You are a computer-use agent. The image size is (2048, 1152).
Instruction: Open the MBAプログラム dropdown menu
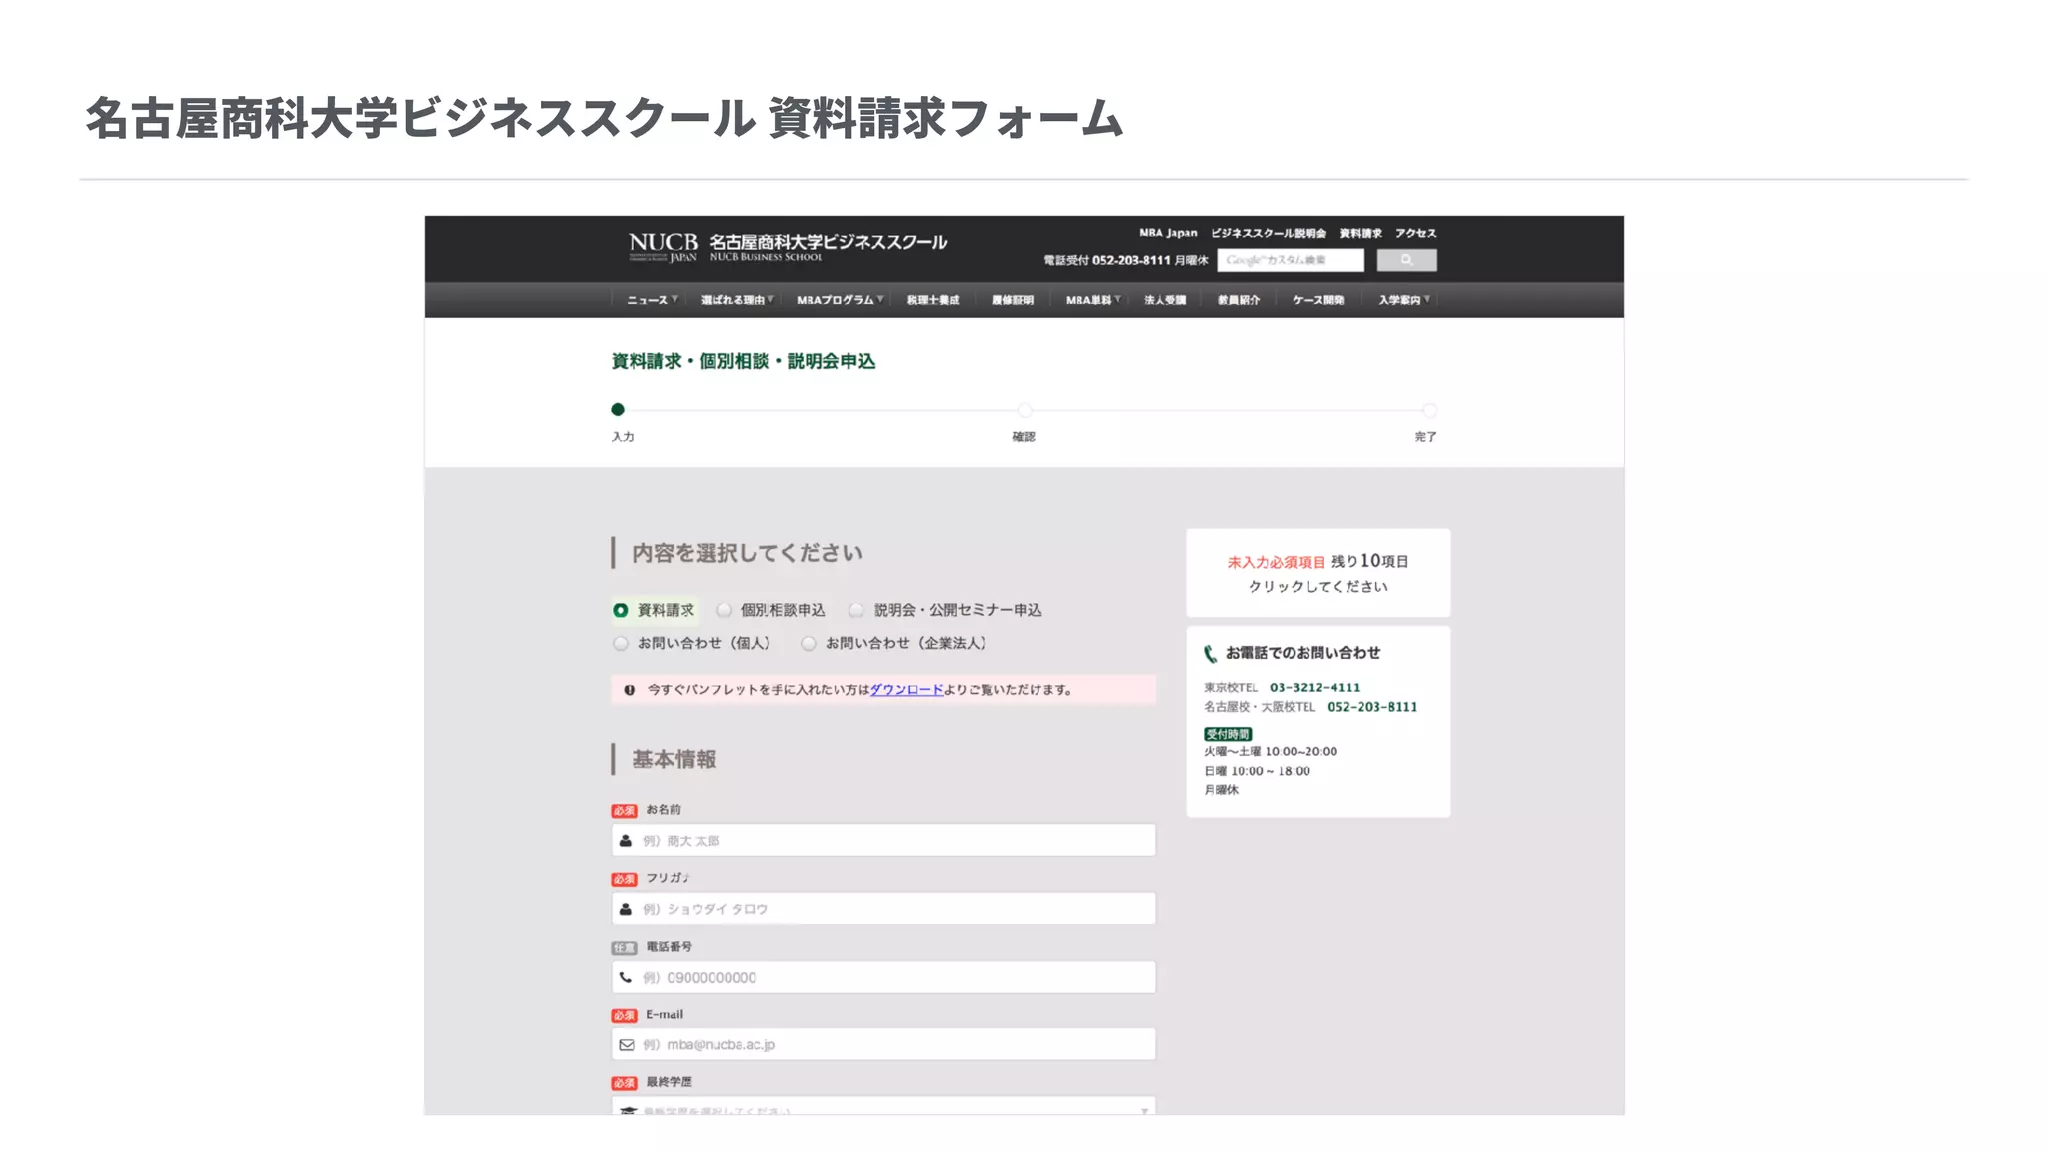[x=840, y=300]
